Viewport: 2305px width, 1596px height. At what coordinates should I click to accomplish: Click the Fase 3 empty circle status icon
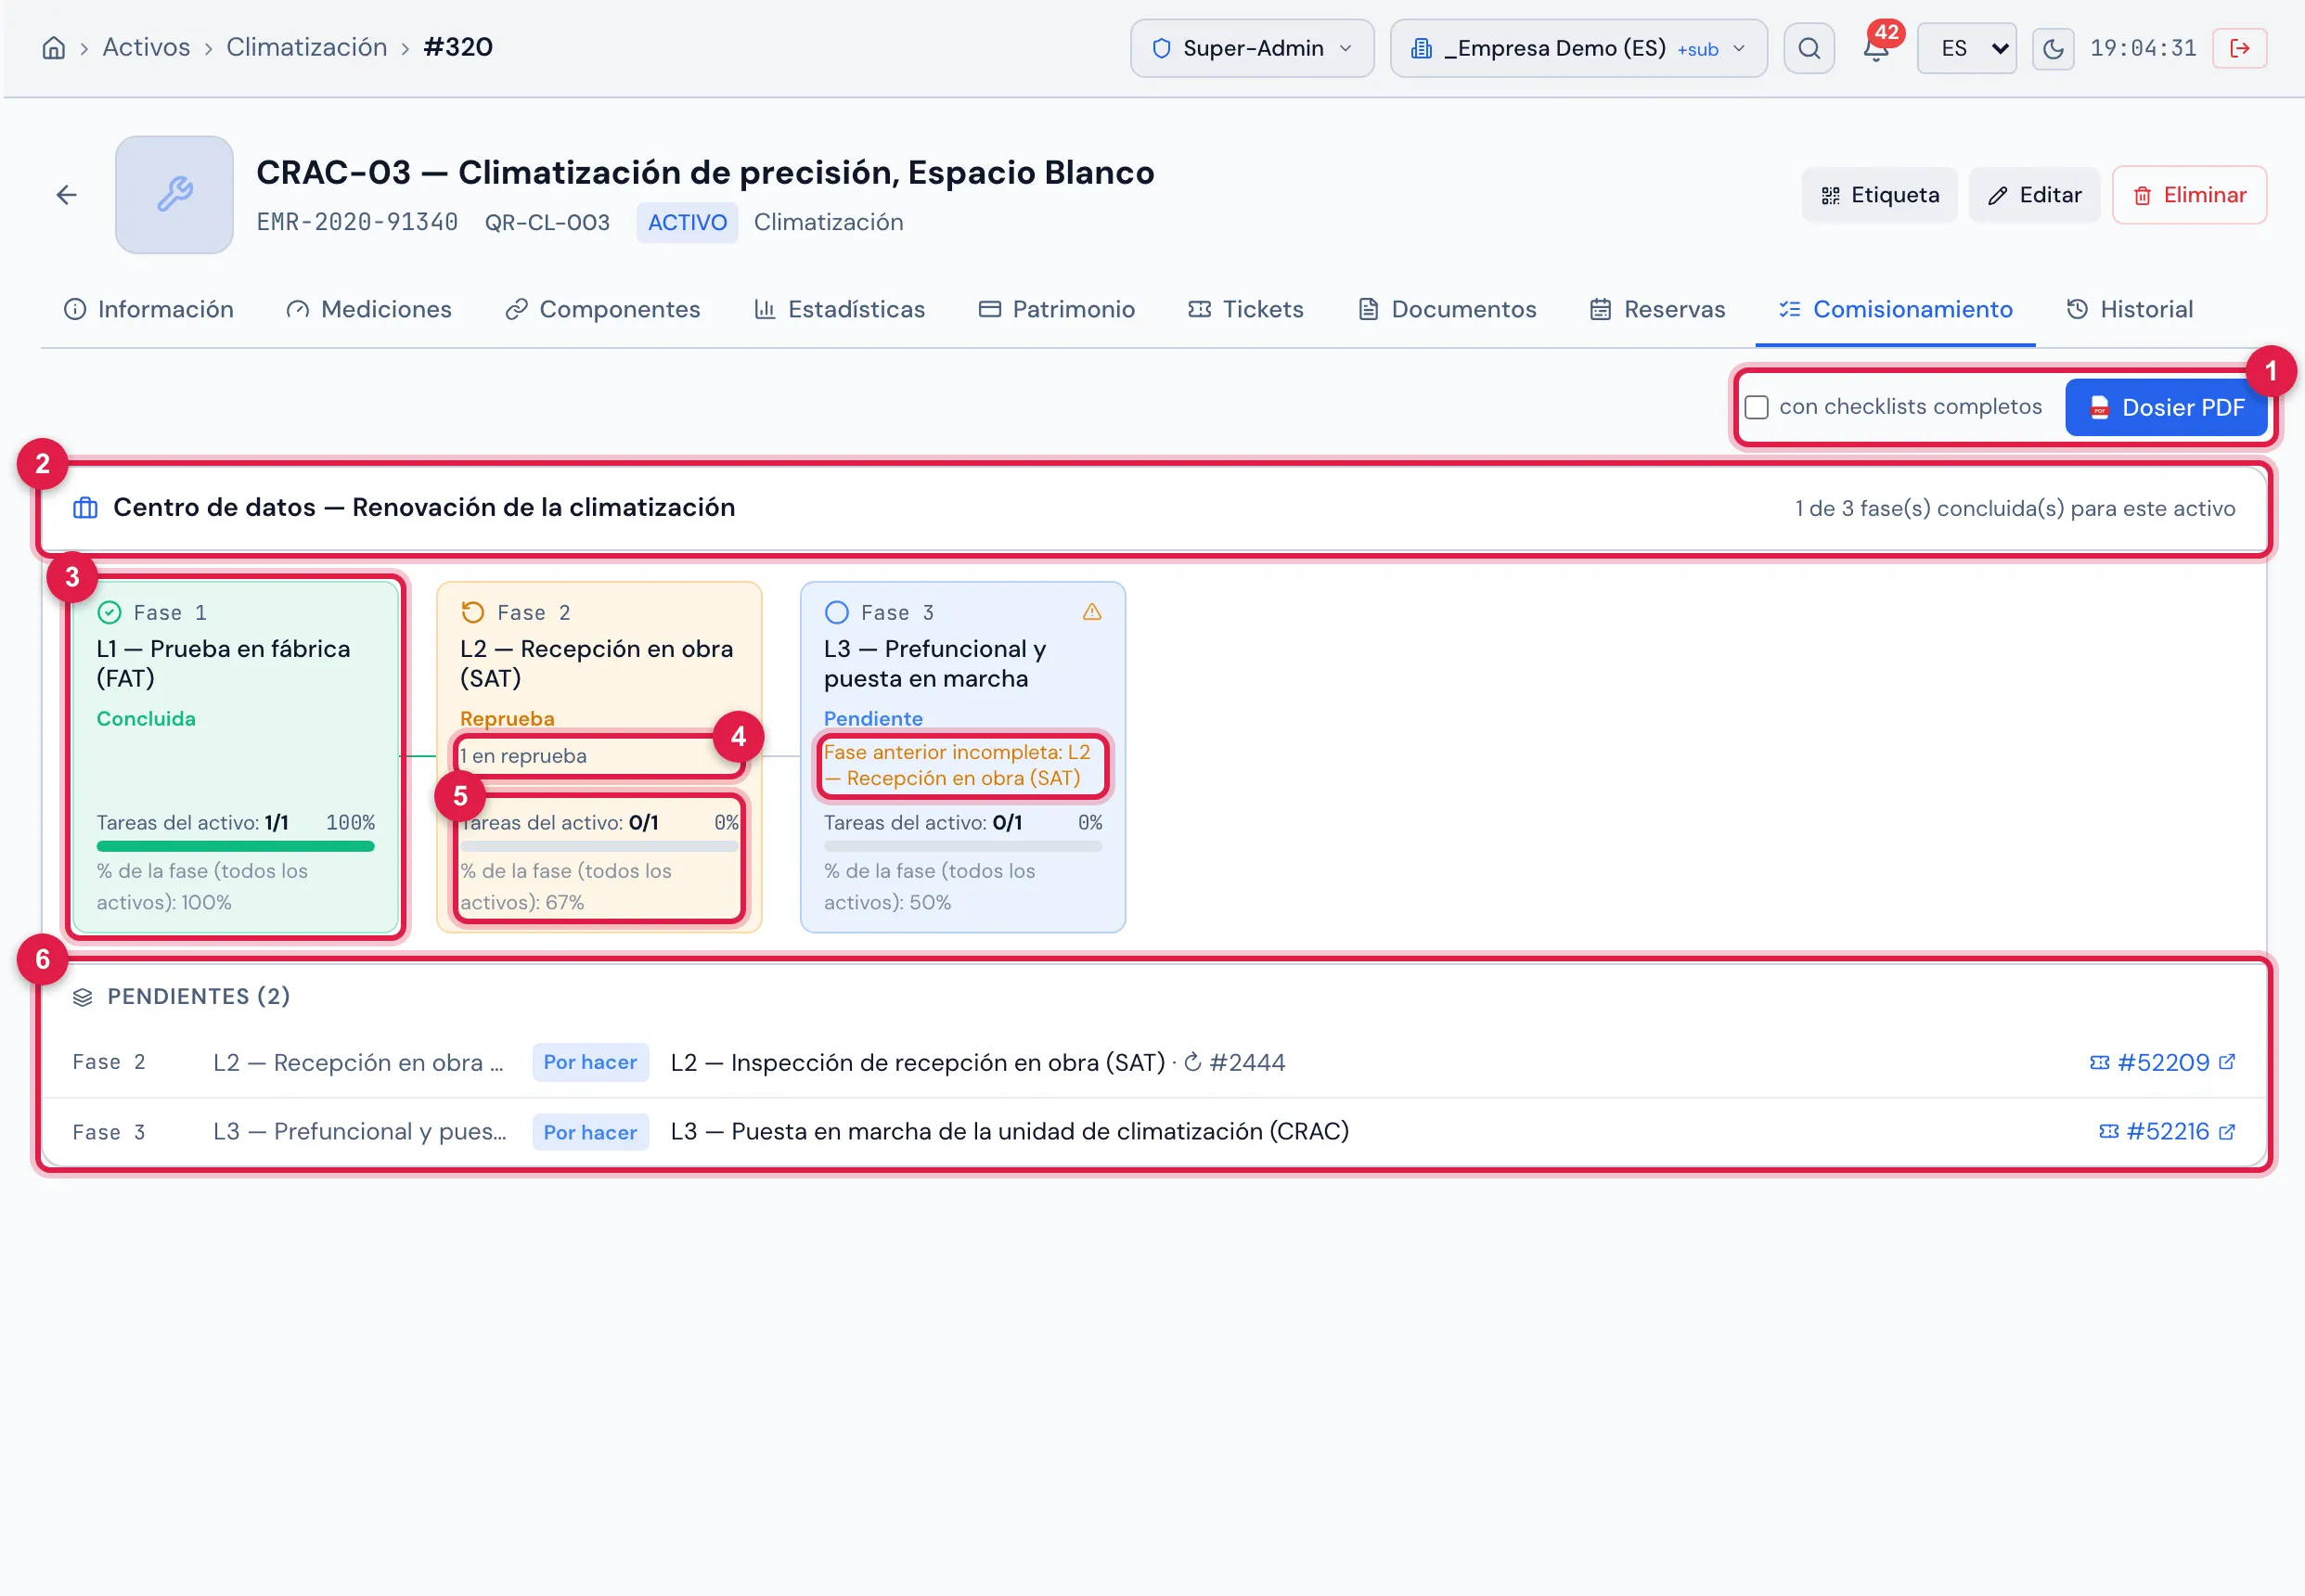[837, 612]
